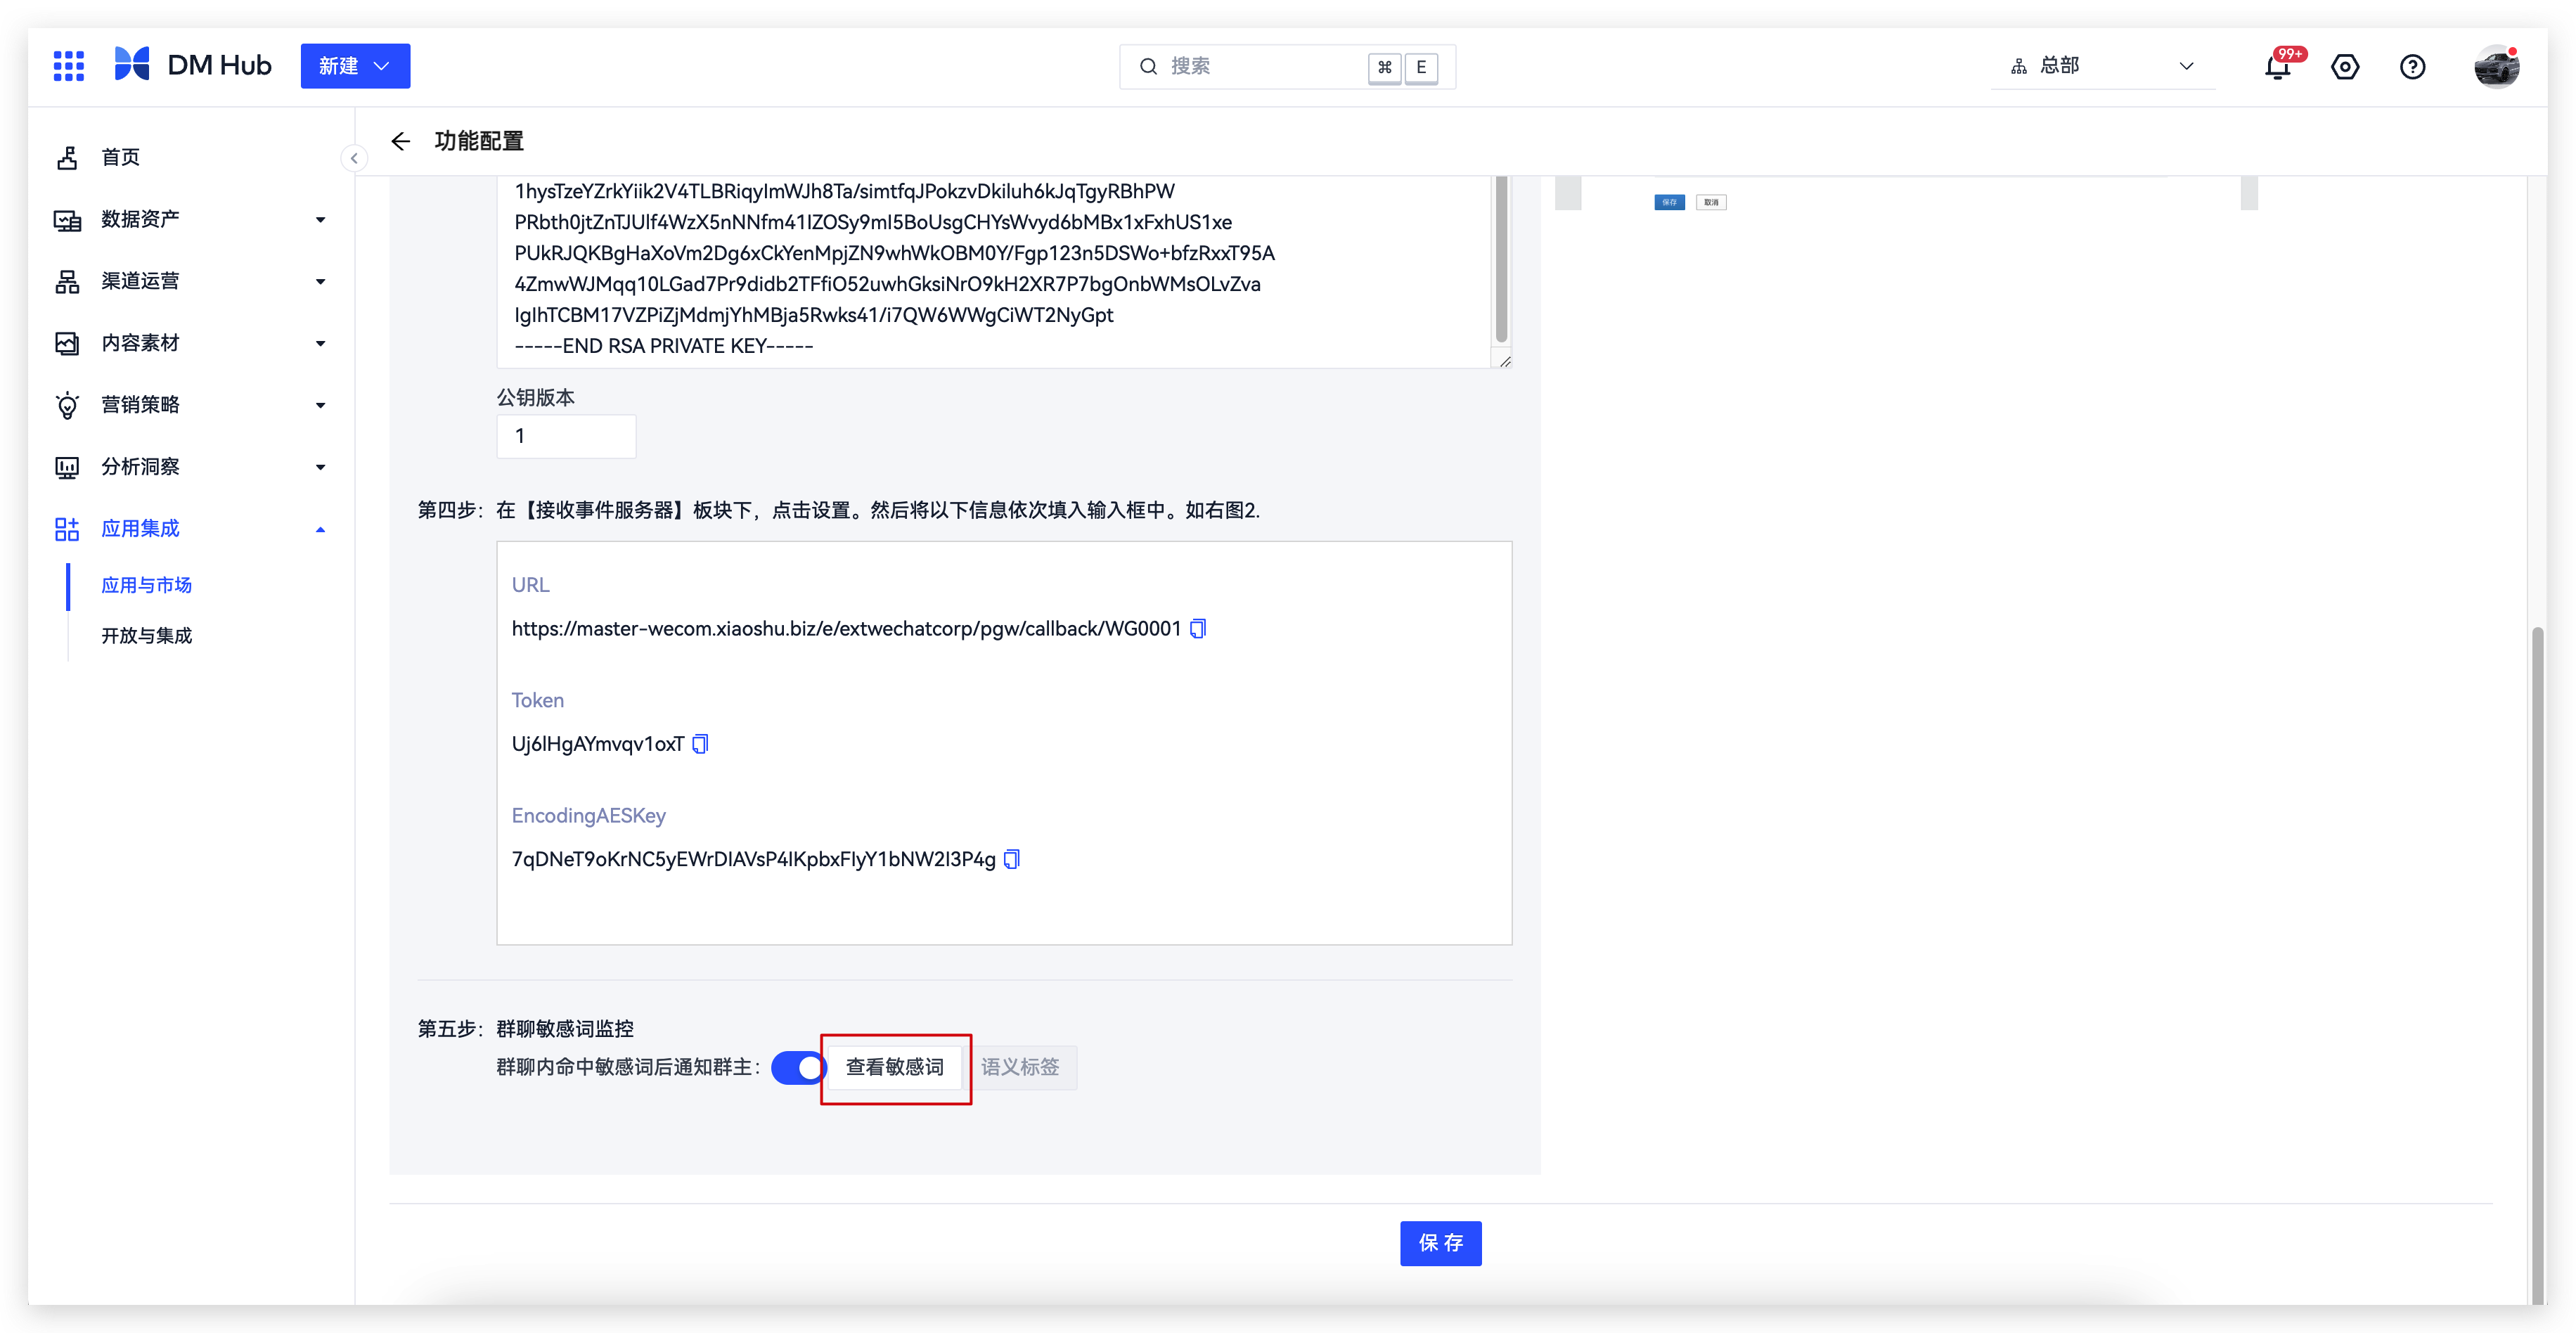Click the textarea resize handle corner
The height and width of the screenshot is (1333, 2576).
tap(1504, 361)
